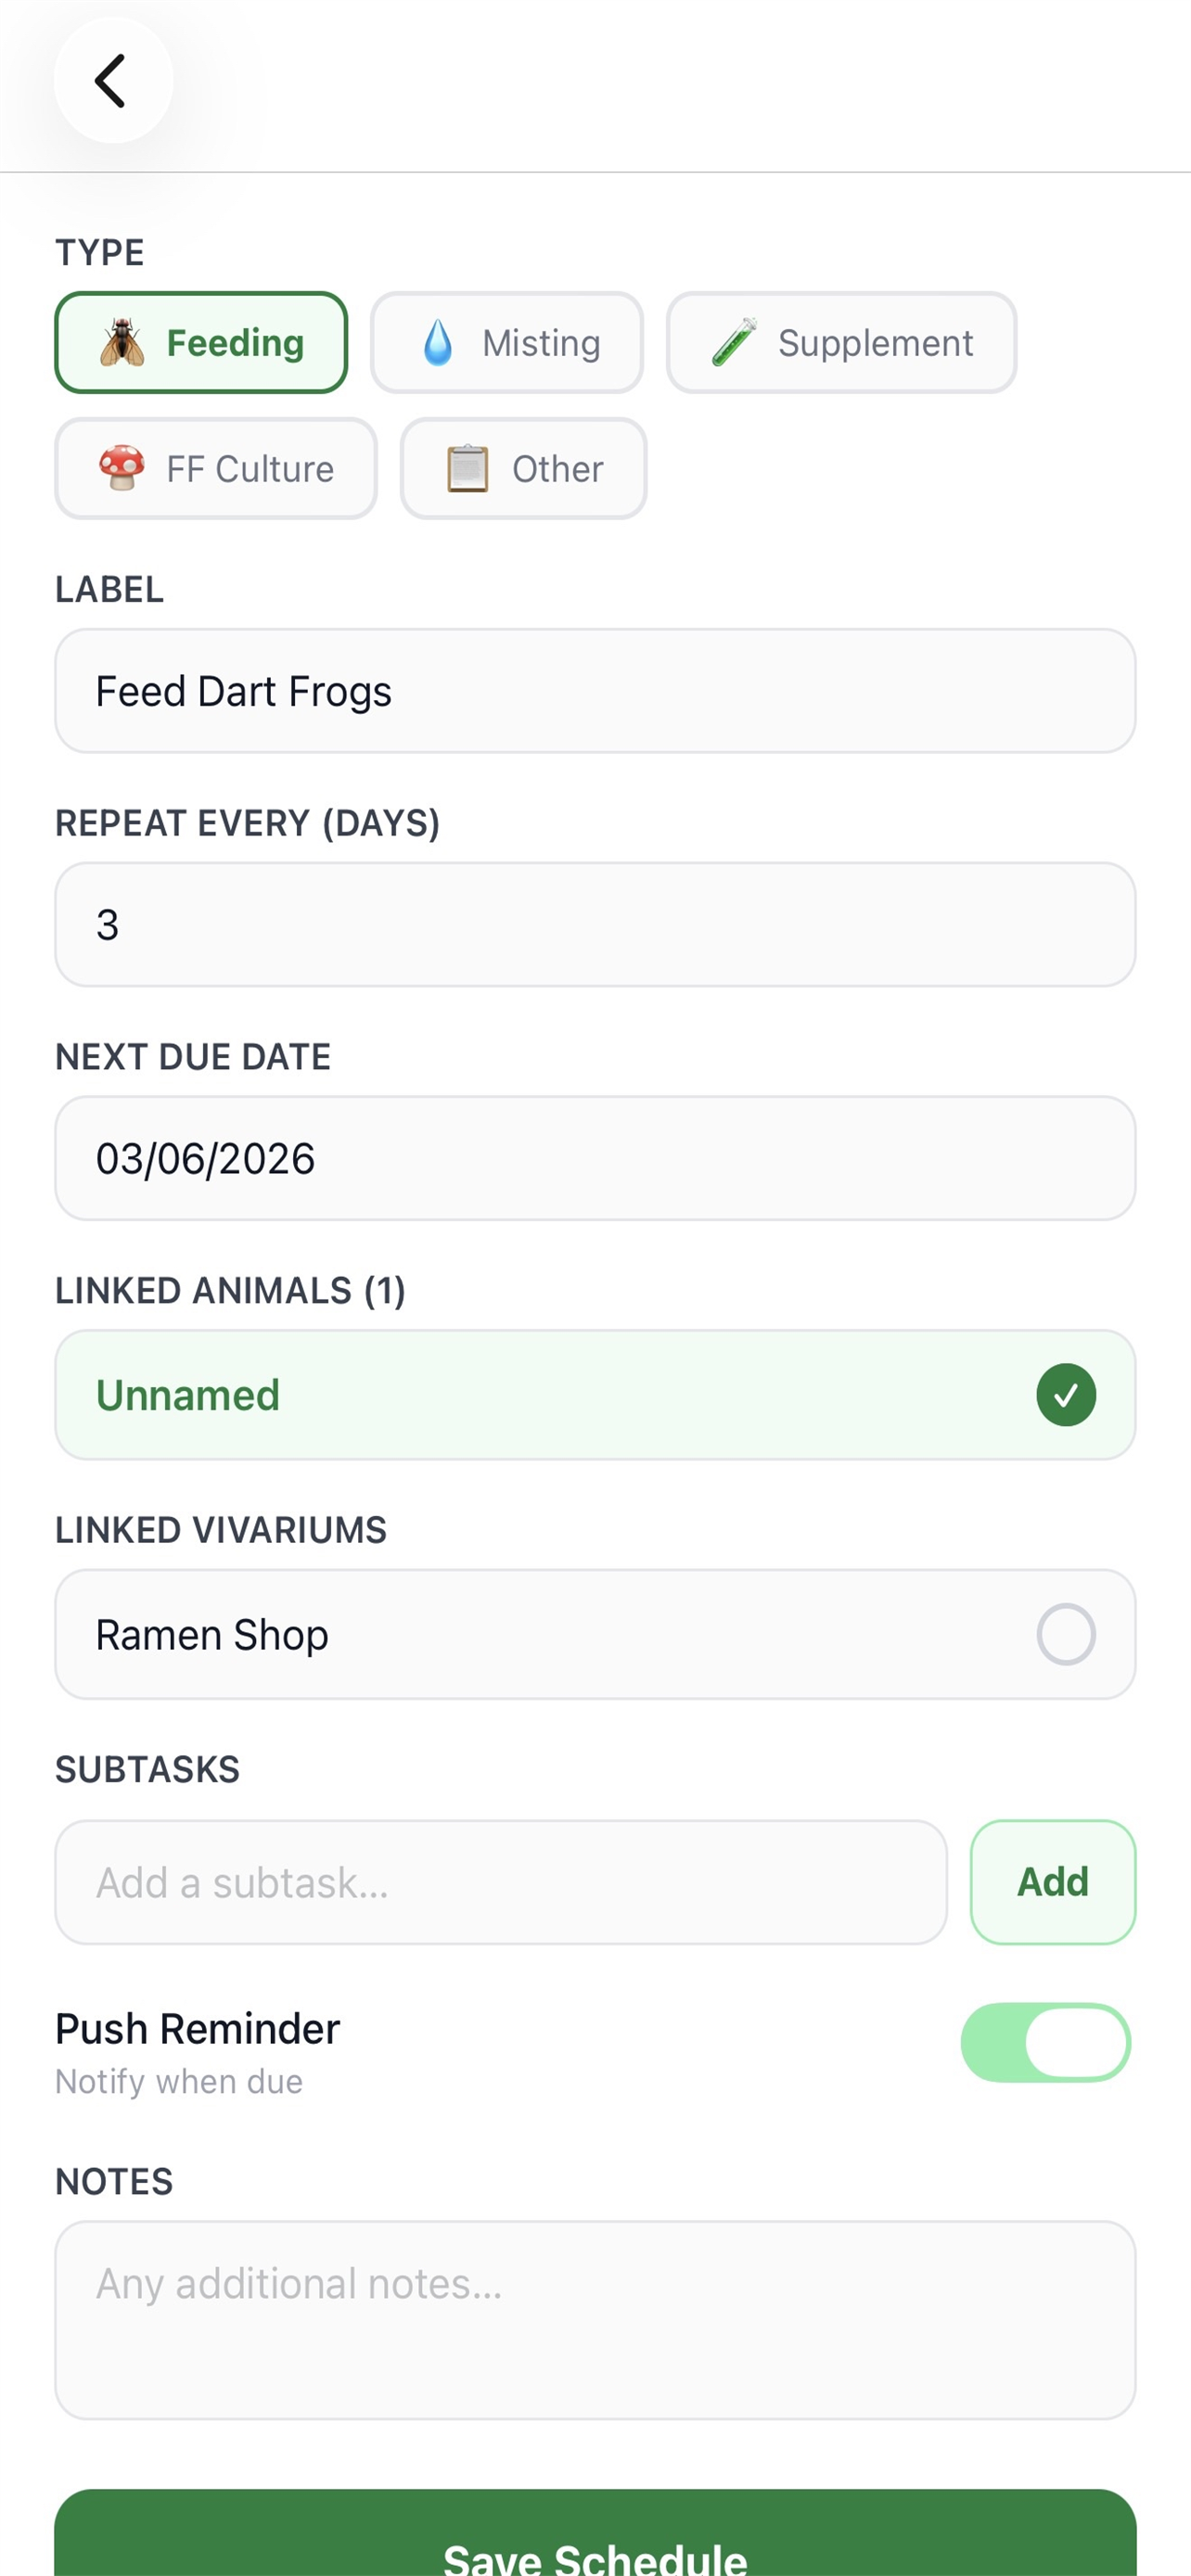Viewport: 1191px width, 2576px height.
Task: Toggle the Push Reminder switch
Action: [x=1045, y=2042]
